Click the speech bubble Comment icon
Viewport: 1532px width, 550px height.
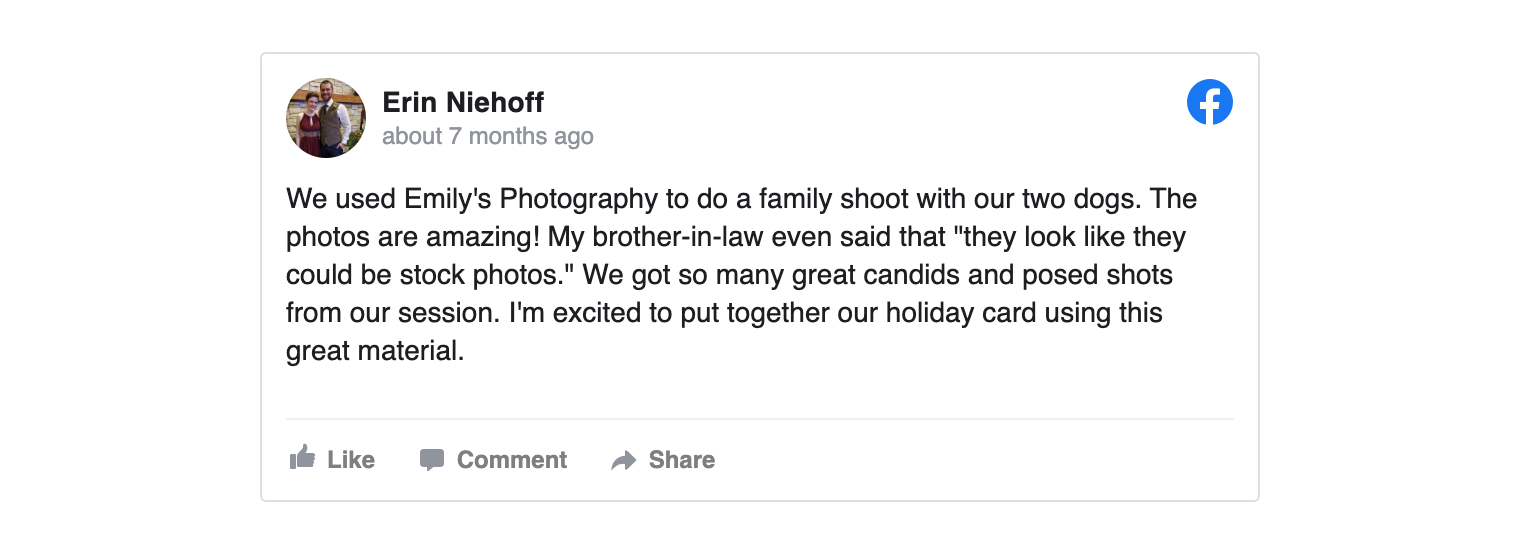click(x=432, y=460)
